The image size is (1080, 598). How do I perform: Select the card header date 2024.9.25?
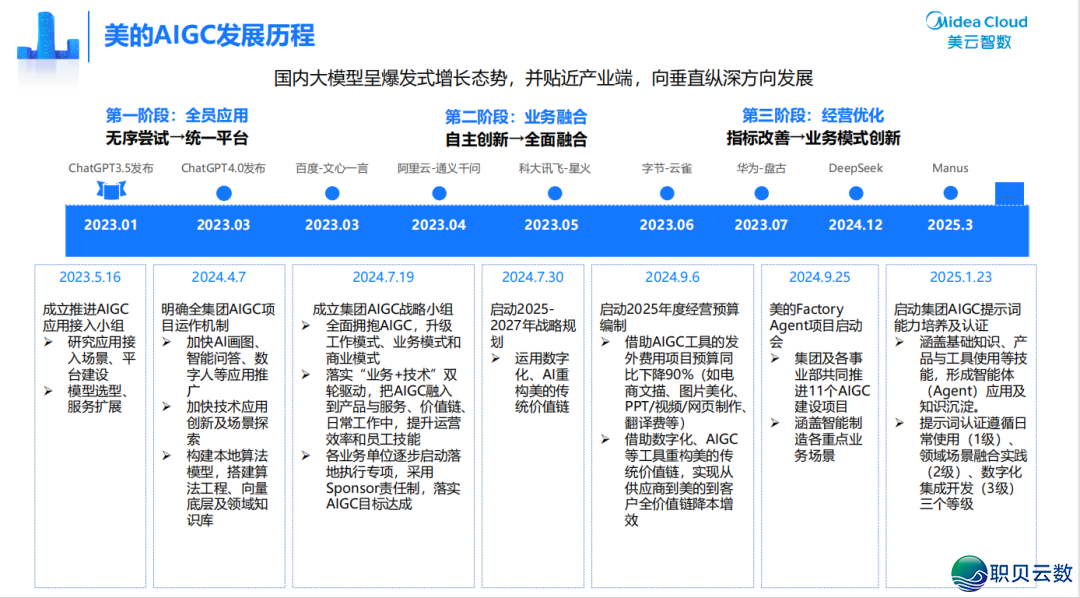820,278
